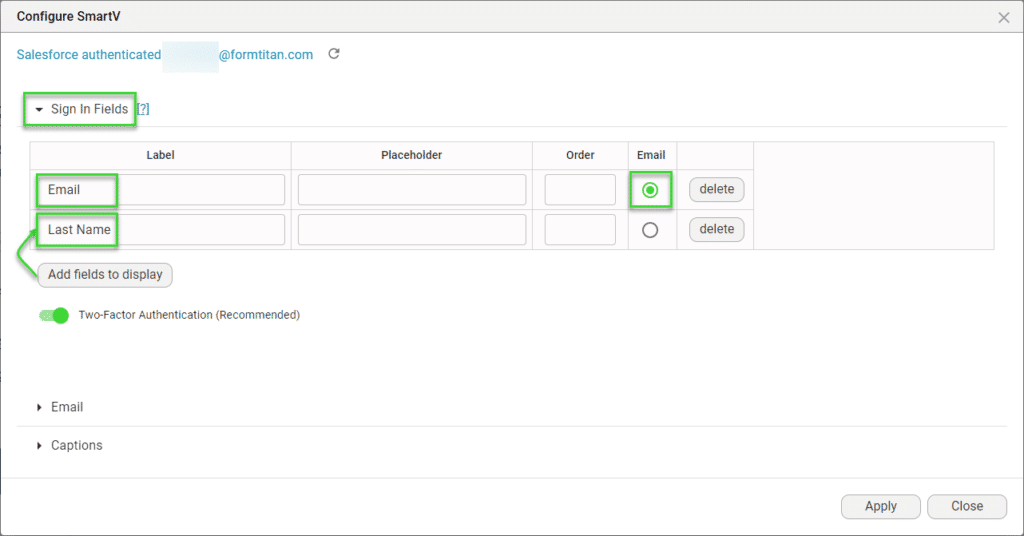The image size is (1024, 536).
Task: Open the Sign In Fields help link
Action: (x=143, y=109)
